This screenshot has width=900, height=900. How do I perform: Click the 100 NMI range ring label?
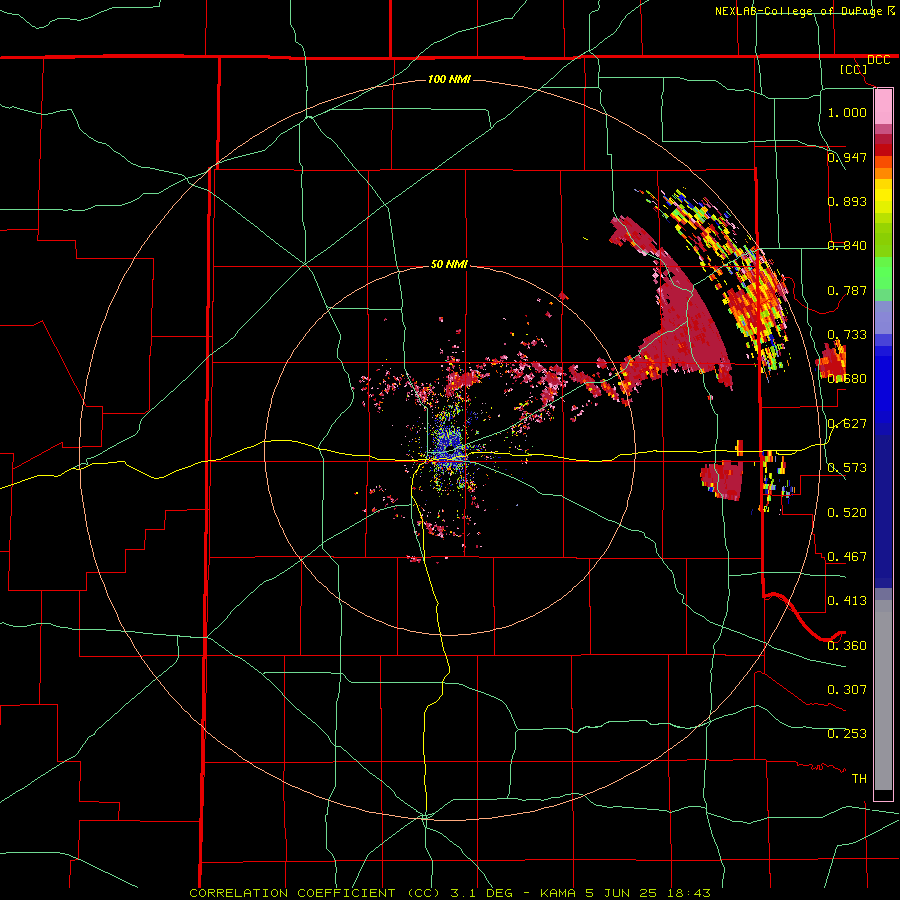point(449,79)
